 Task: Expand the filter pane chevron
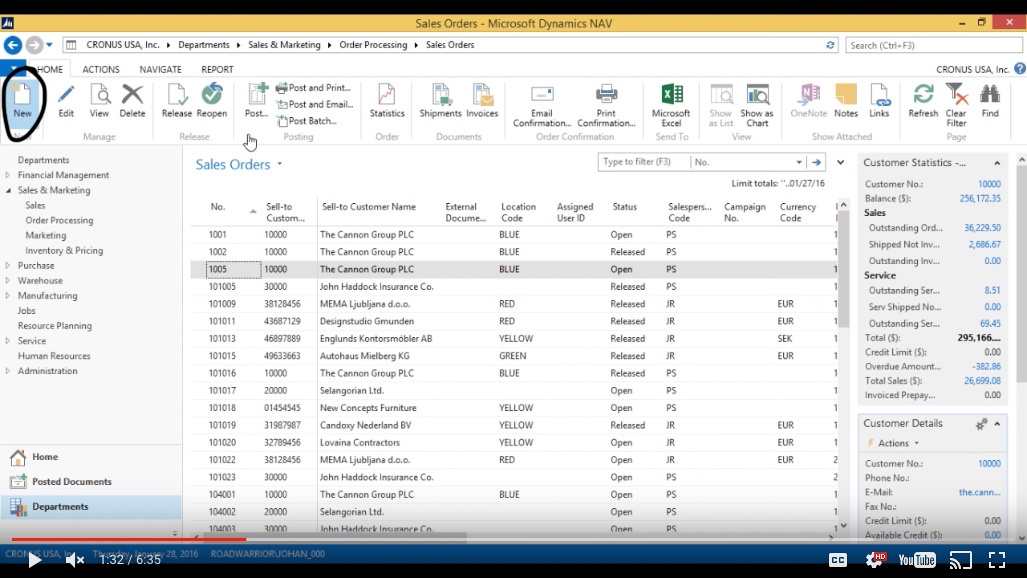840,162
